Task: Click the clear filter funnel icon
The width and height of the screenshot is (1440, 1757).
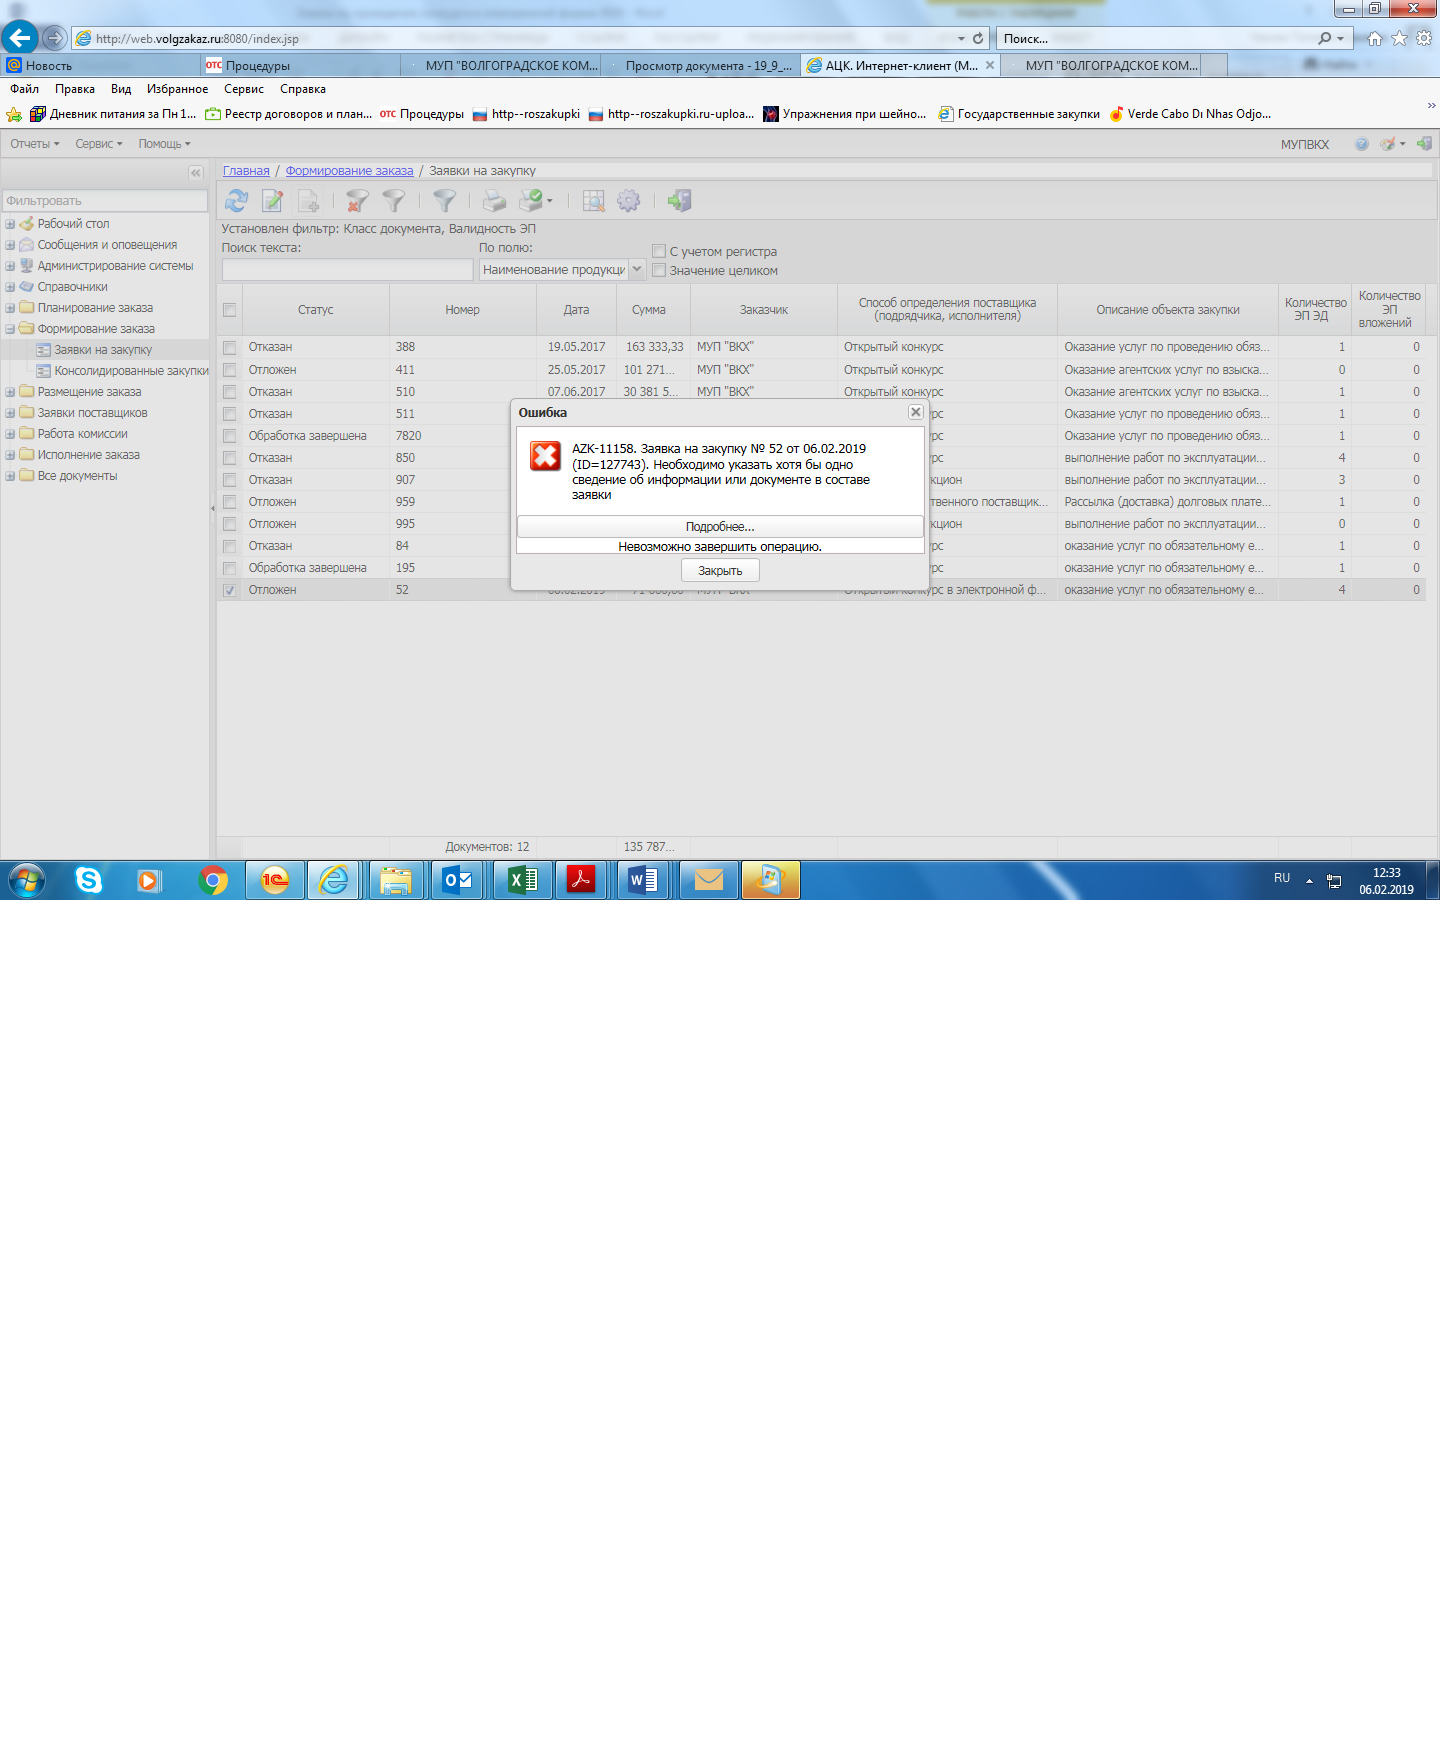Action: 356,201
